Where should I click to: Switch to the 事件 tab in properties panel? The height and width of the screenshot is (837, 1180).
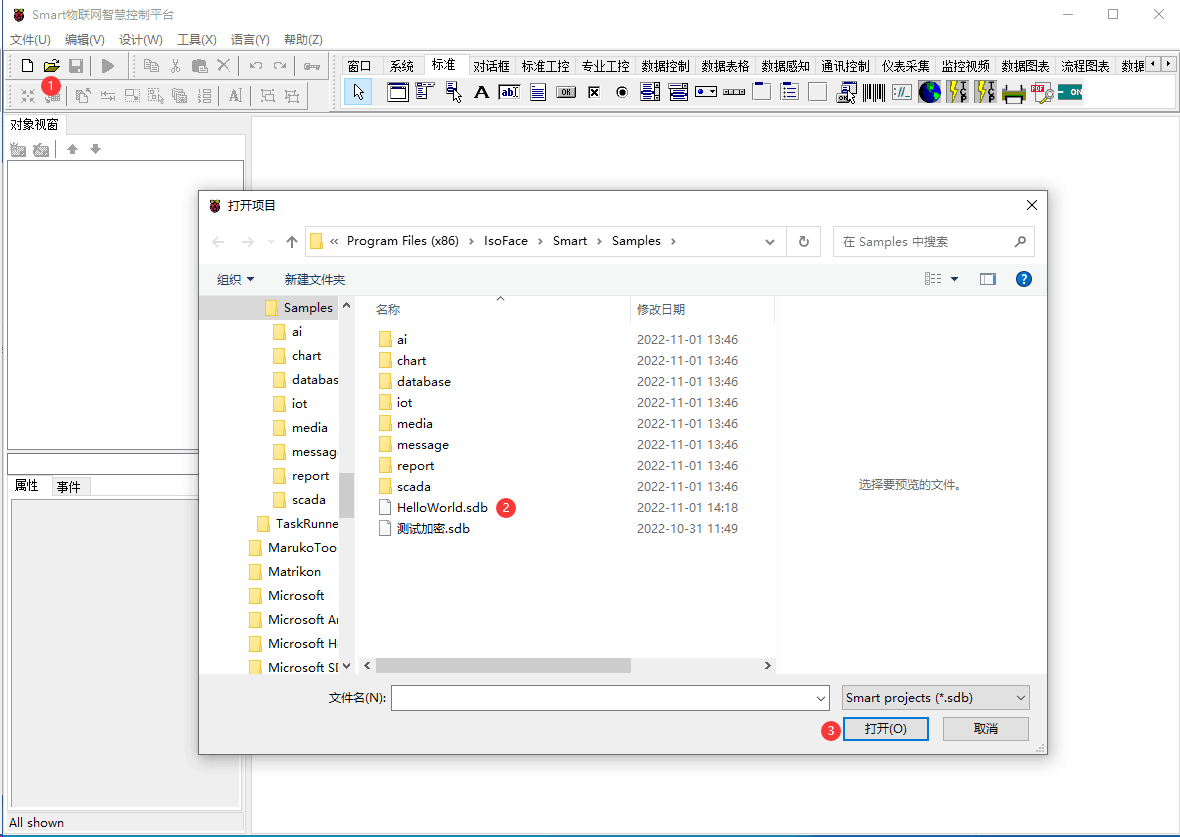coord(68,487)
